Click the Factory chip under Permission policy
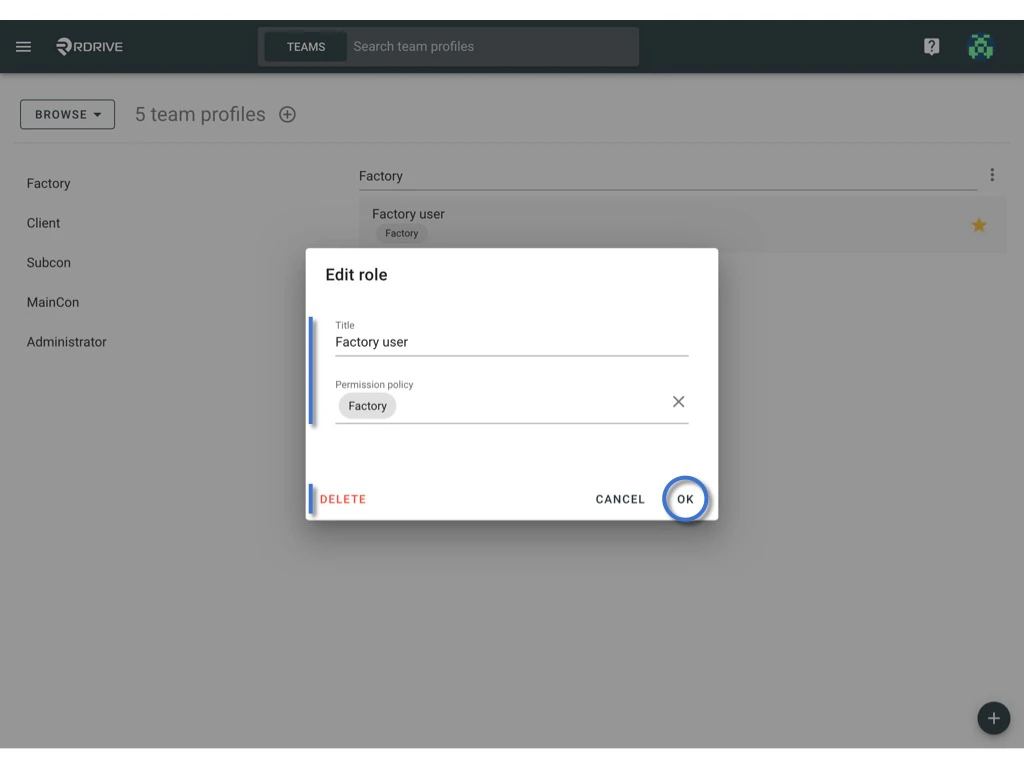 (367, 405)
